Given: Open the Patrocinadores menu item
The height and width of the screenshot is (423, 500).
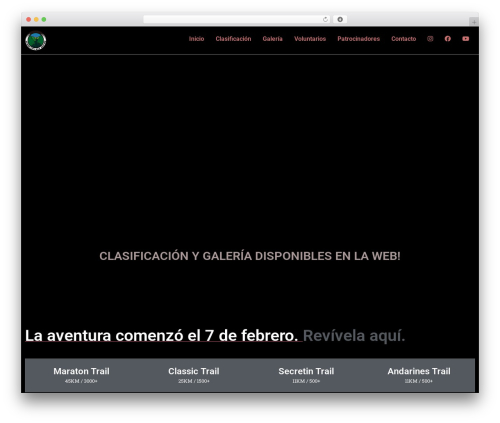Looking at the screenshot, I should [359, 39].
